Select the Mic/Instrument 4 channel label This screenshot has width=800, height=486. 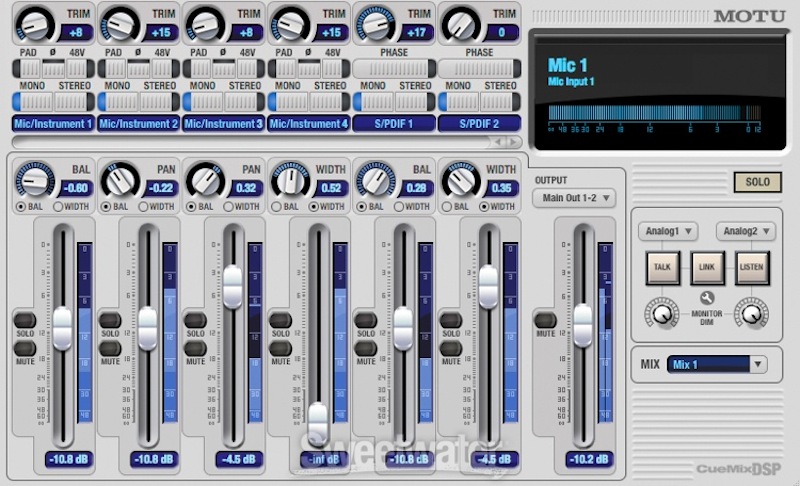point(309,123)
